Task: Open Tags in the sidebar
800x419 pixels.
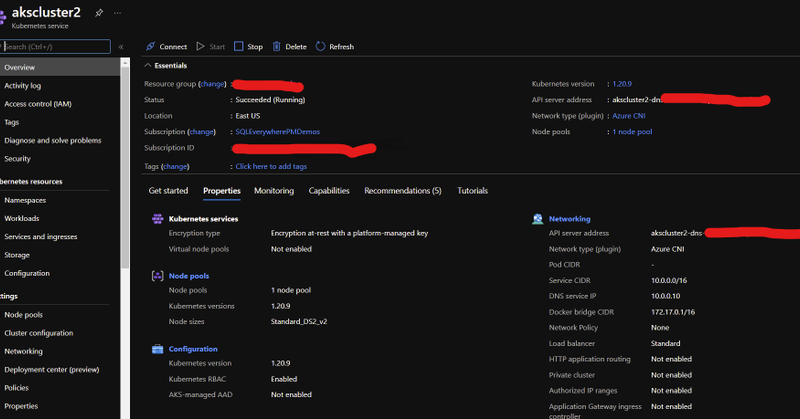Action: [x=11, y=122]
